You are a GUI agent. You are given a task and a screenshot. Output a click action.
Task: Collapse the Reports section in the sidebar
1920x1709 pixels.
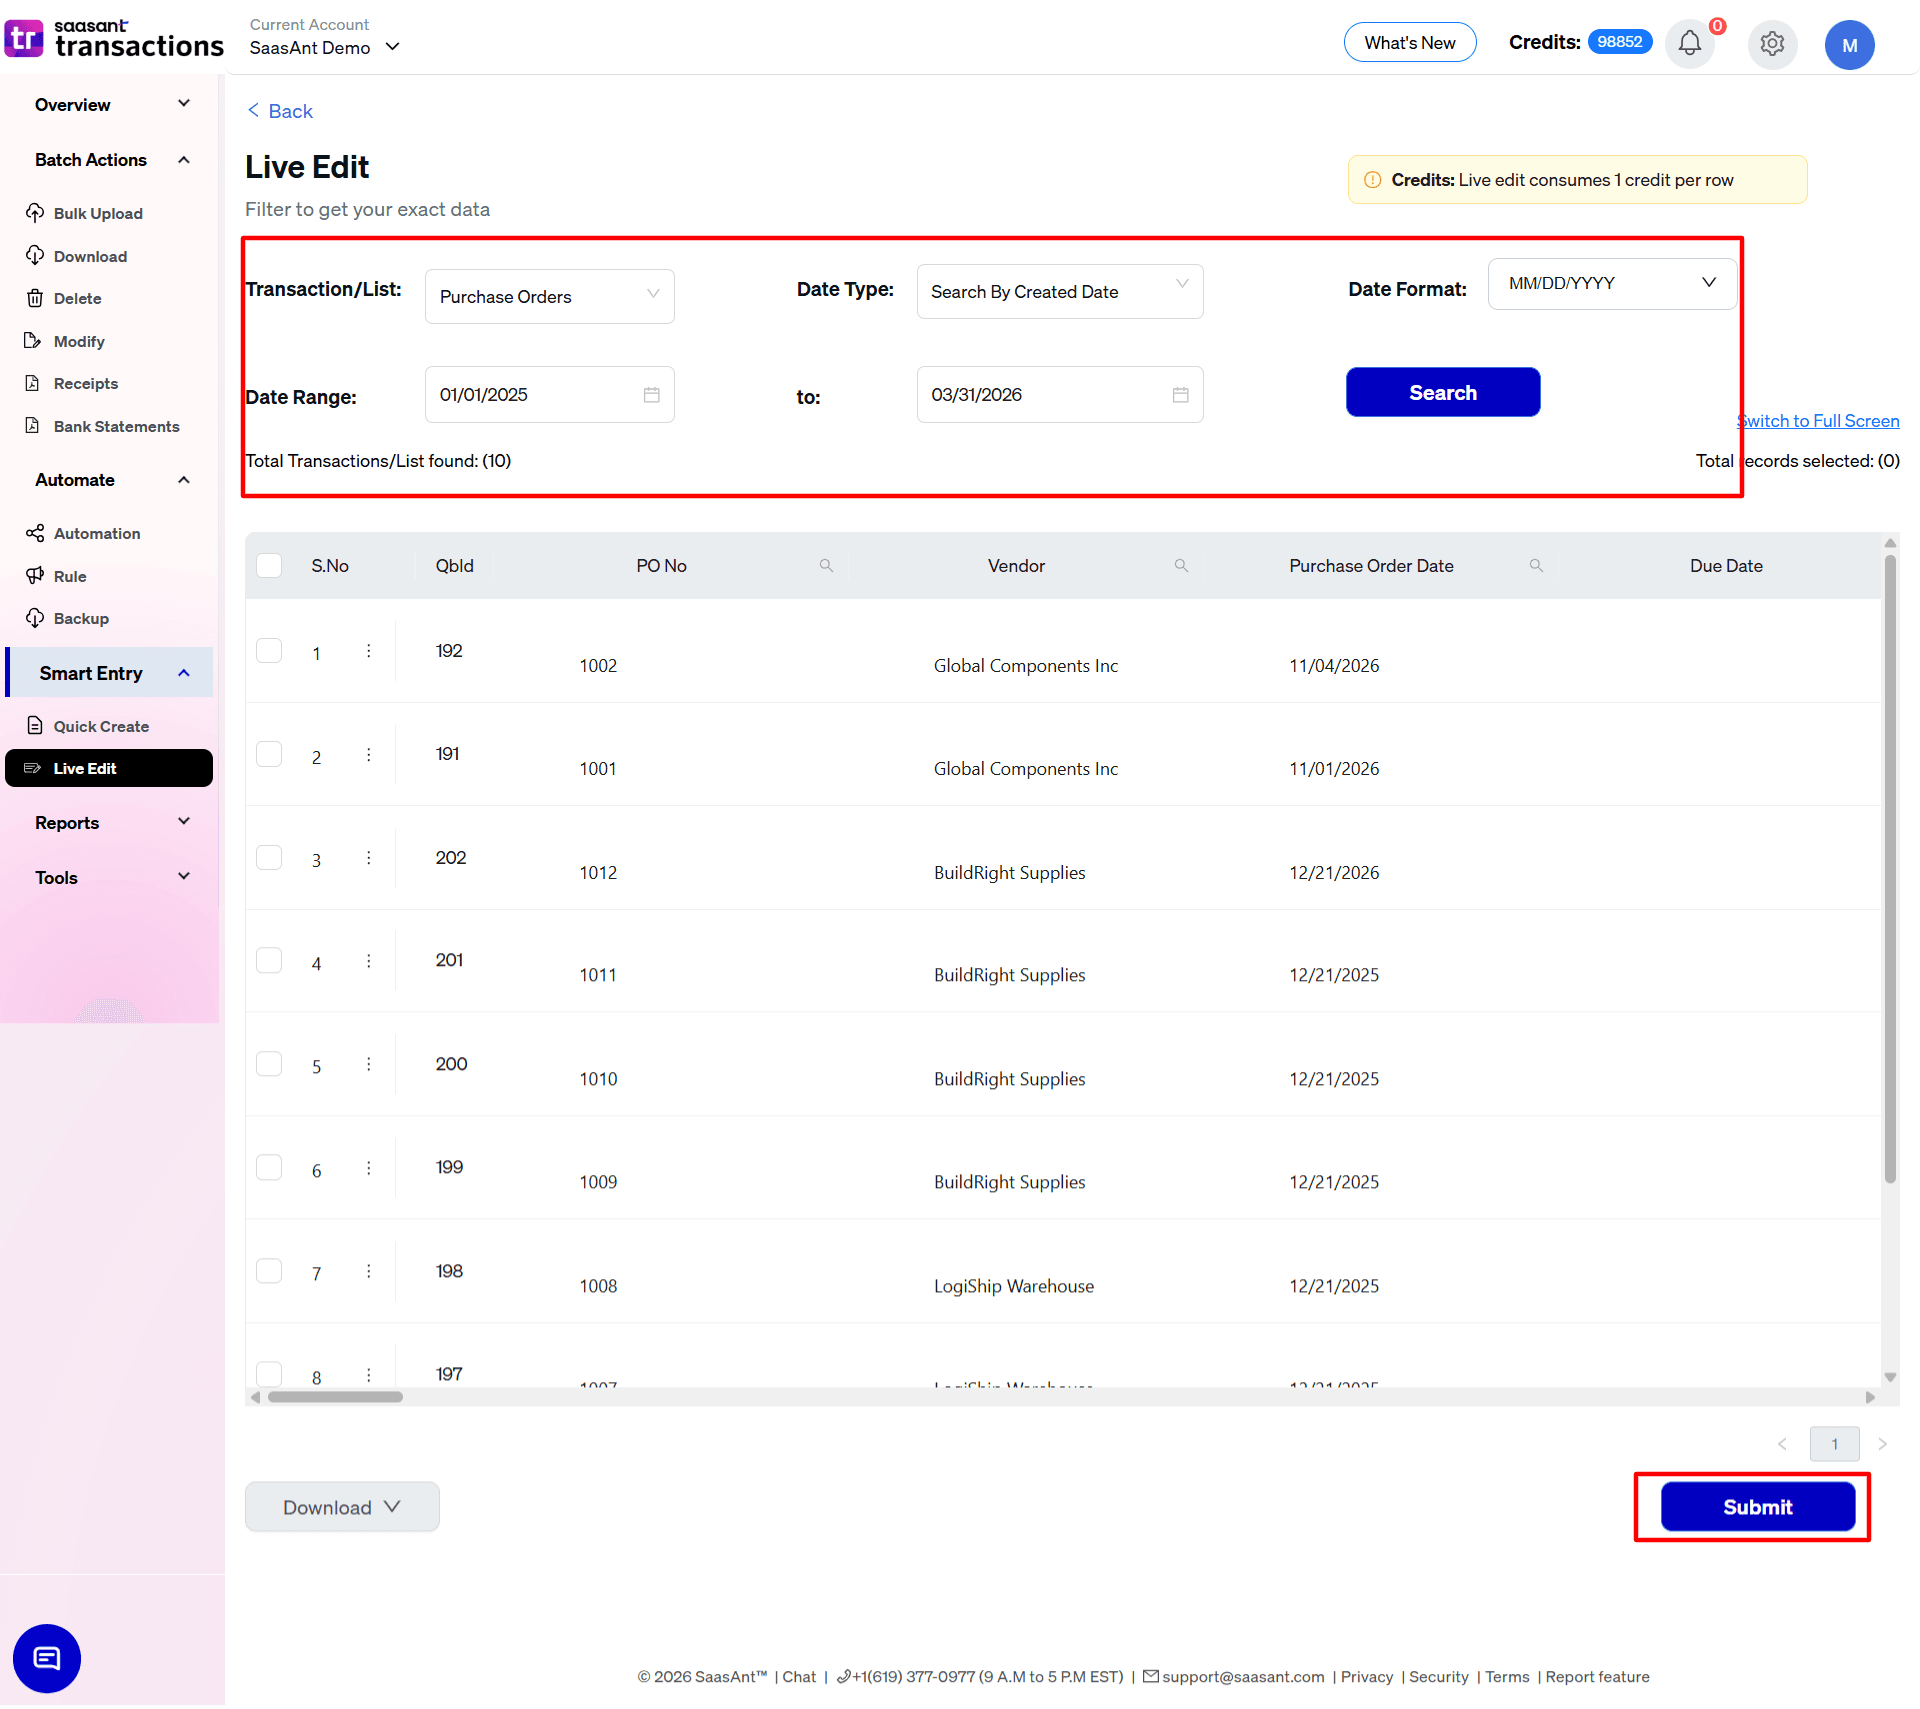pos(184,821)
